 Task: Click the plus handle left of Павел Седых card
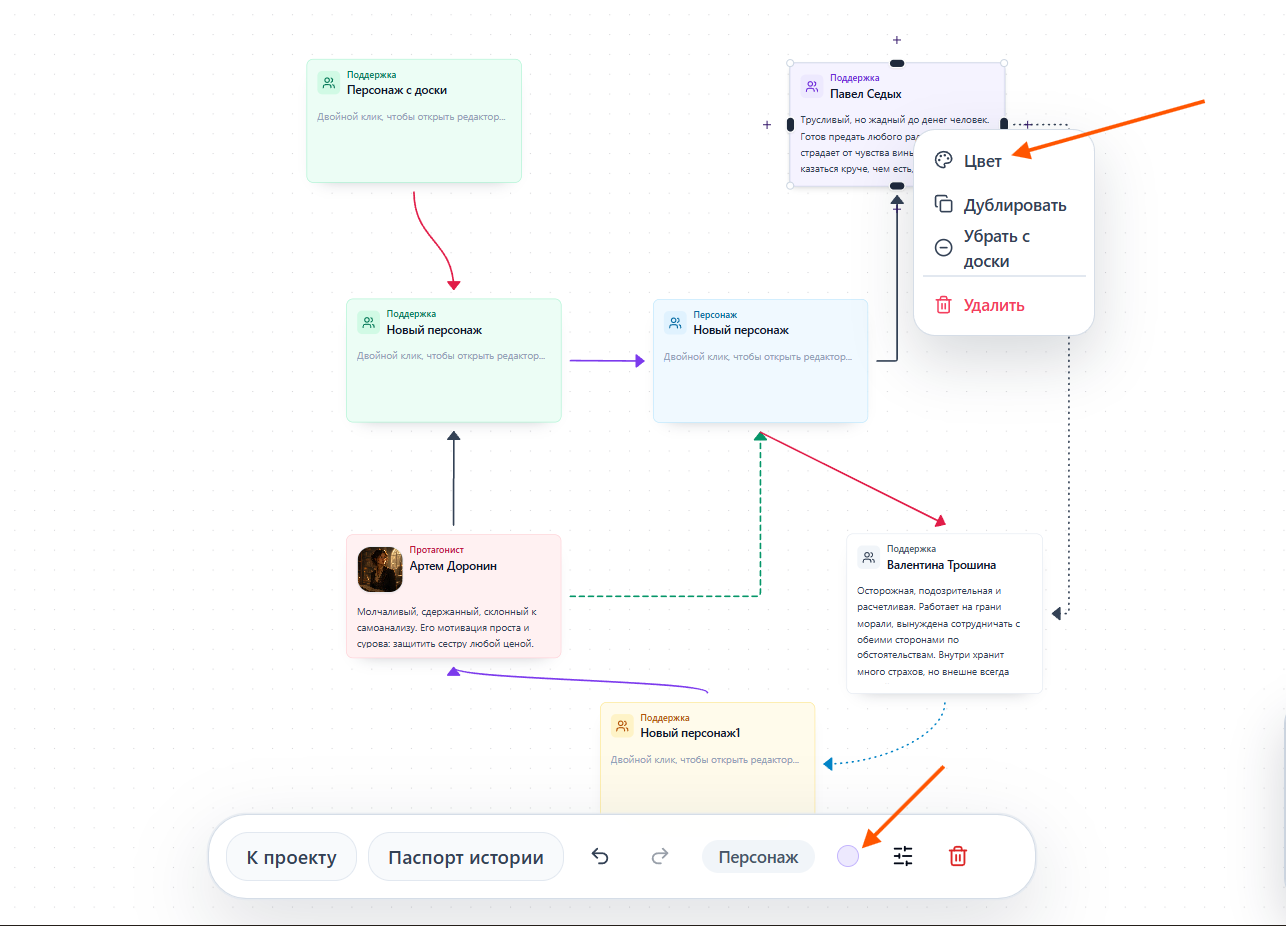click(x=767, y=125)
